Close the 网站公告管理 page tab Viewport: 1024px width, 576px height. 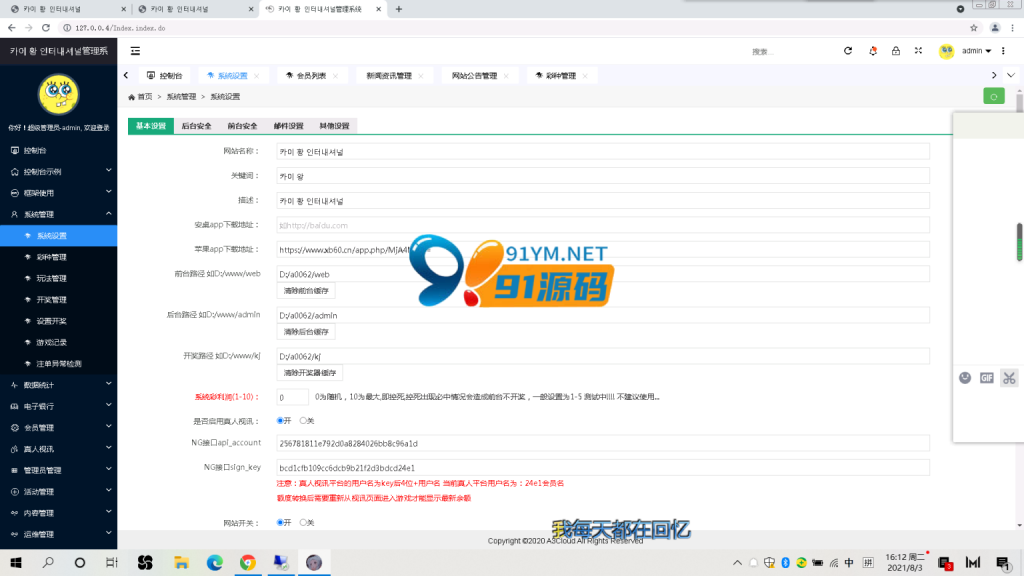coord(506,76)
